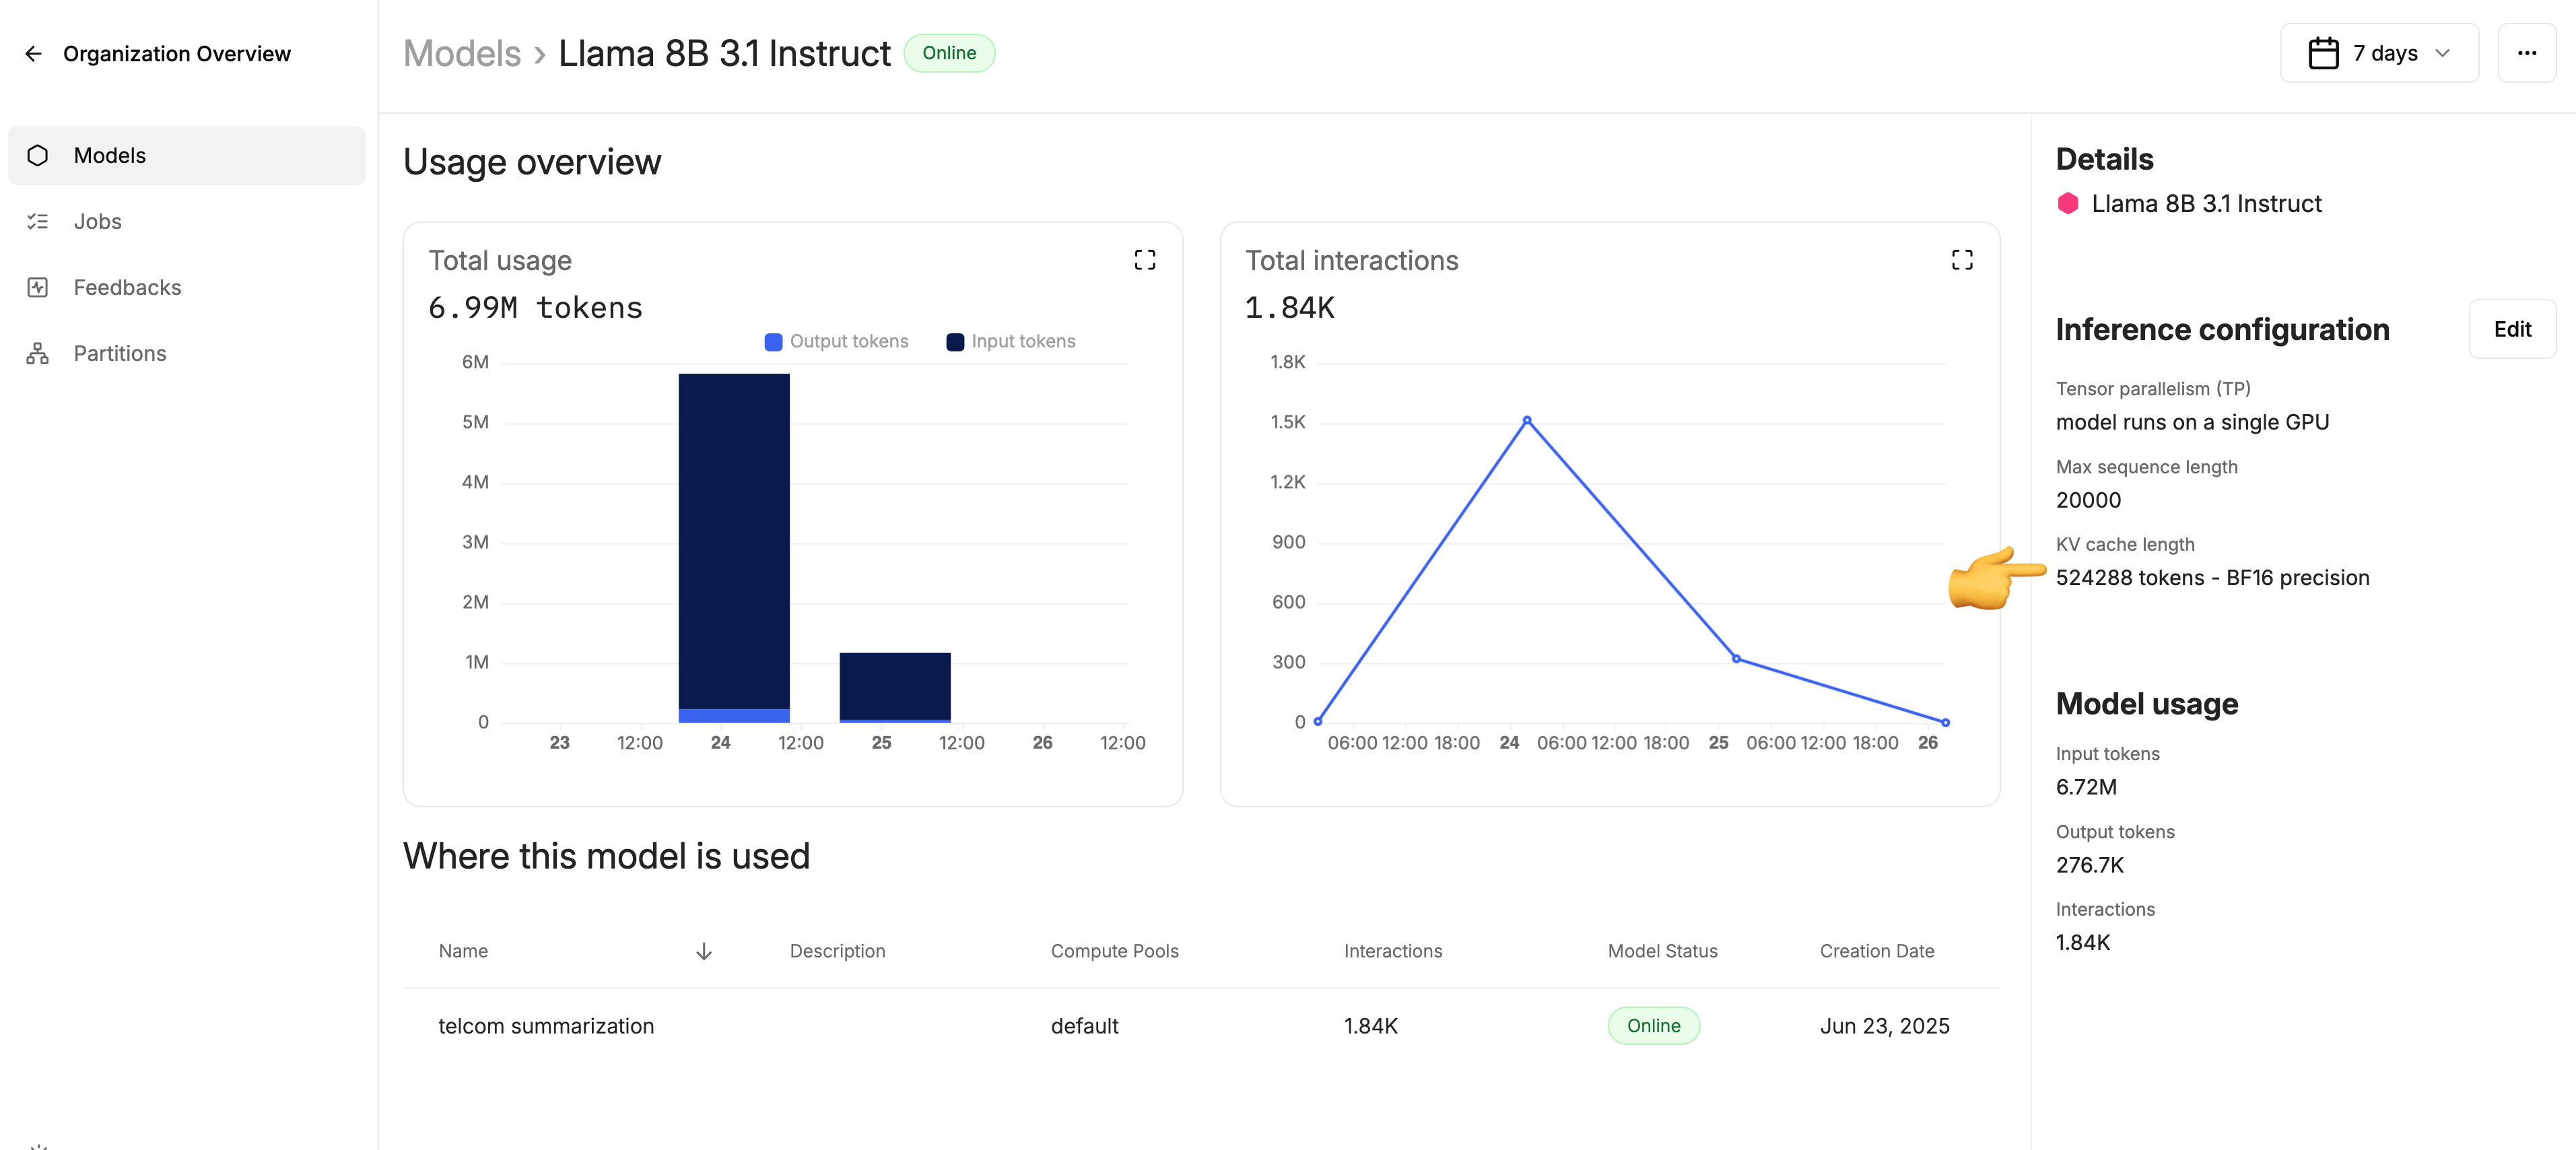Expand the Total usage chart fullscreen

coord(1144,260)
